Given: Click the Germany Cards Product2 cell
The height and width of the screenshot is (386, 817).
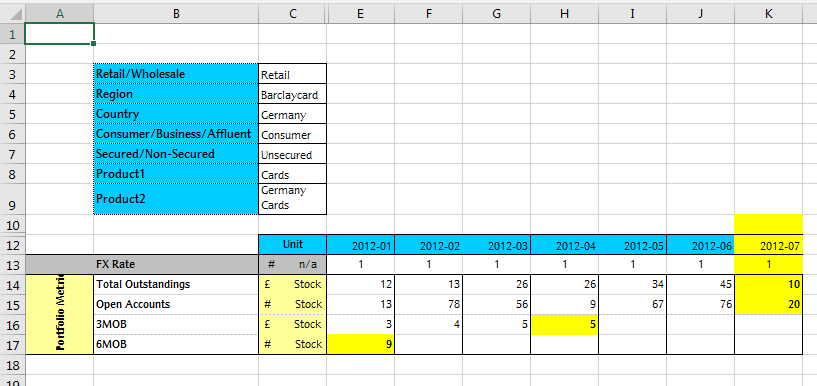Looking at the screenshot, I should click(x=293, y=198).
